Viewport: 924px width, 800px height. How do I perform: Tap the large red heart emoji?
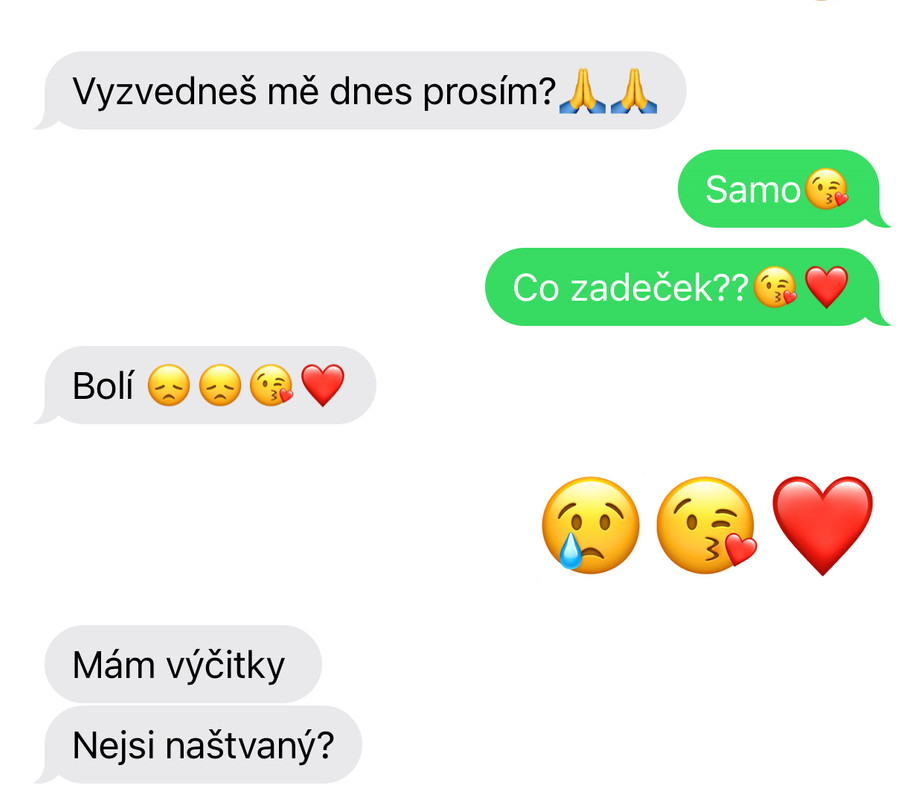(822, 525)
